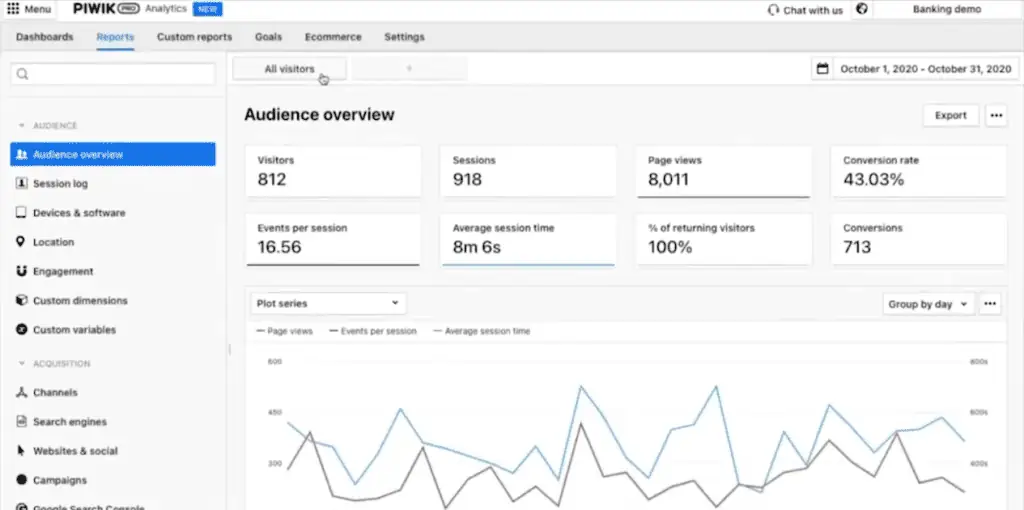Click the All visitors segment button
This screenshot has height=510, width=1024.
click(289, 69)
